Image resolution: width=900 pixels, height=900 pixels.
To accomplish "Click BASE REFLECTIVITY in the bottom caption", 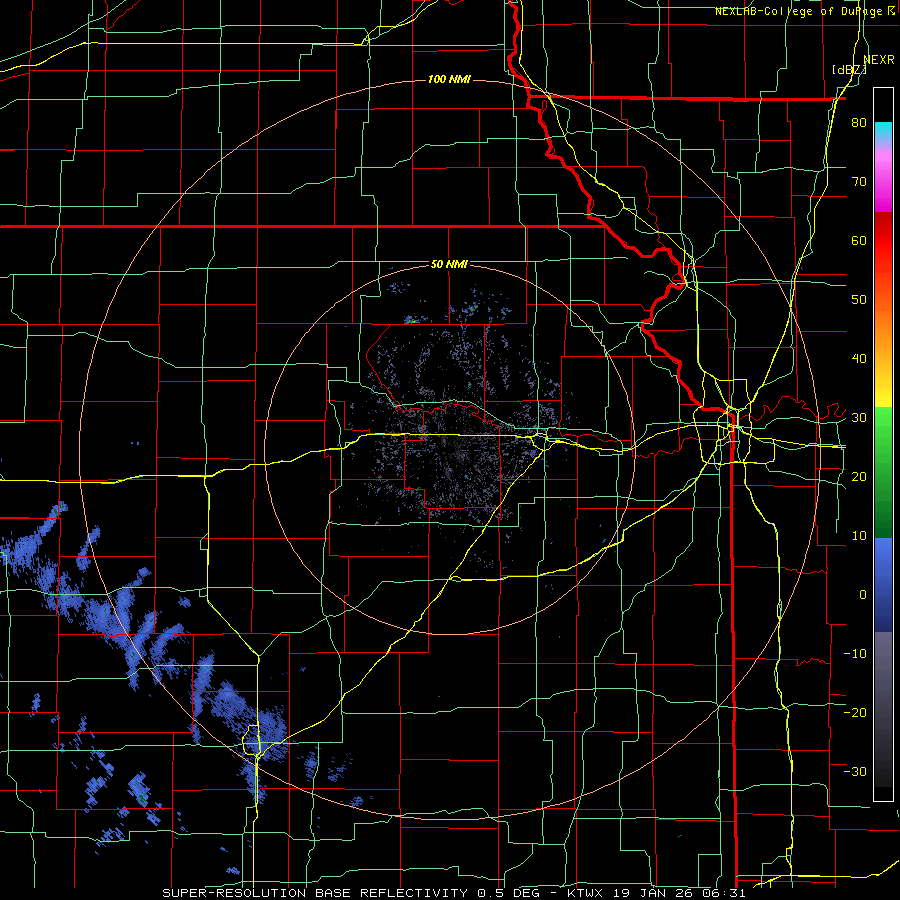I will click(x=391, y=893).
